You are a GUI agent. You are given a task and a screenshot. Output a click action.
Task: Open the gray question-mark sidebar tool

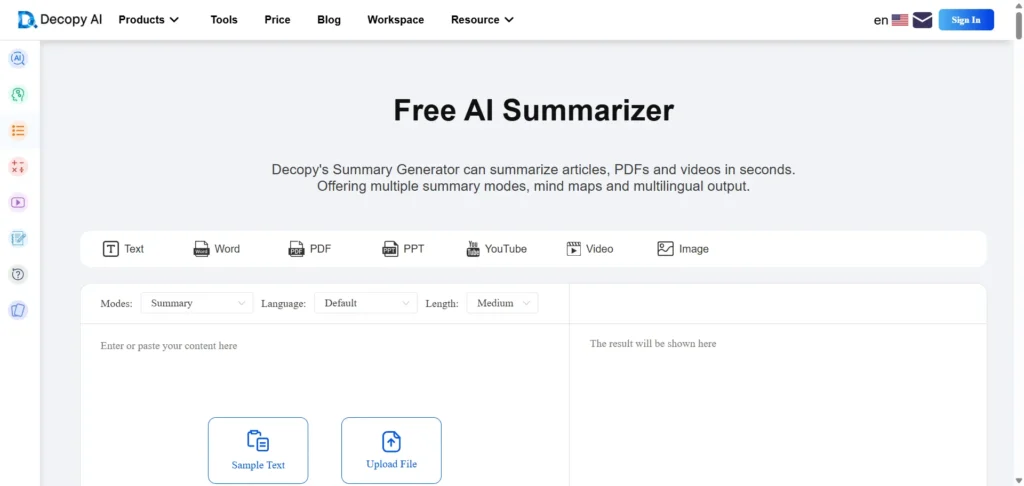click(x=18, y=274)
